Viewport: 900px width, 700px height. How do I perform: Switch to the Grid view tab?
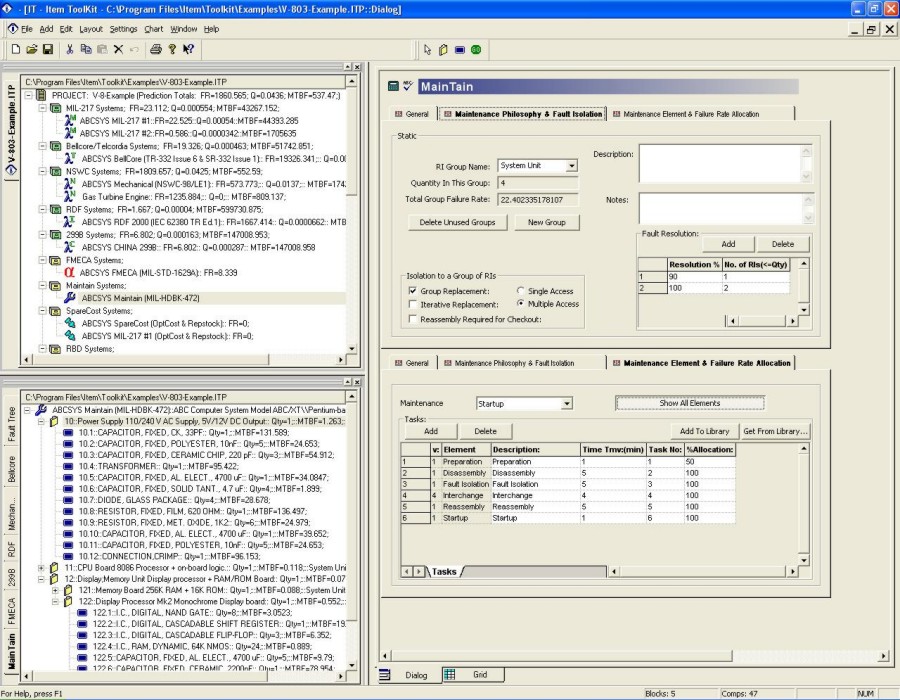pyautogui.click(x=474, y=675)
